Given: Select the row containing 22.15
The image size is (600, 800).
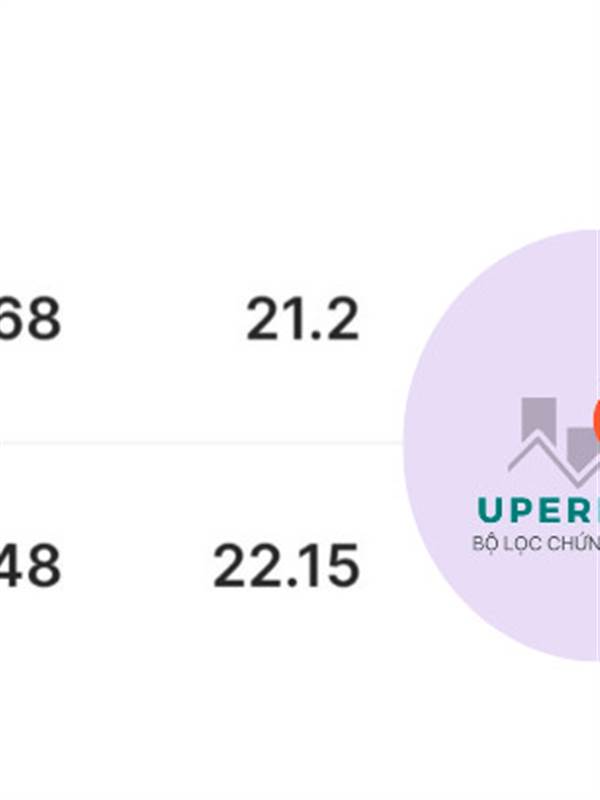Looking at the screenshot, I should click(x=202, y=566).
